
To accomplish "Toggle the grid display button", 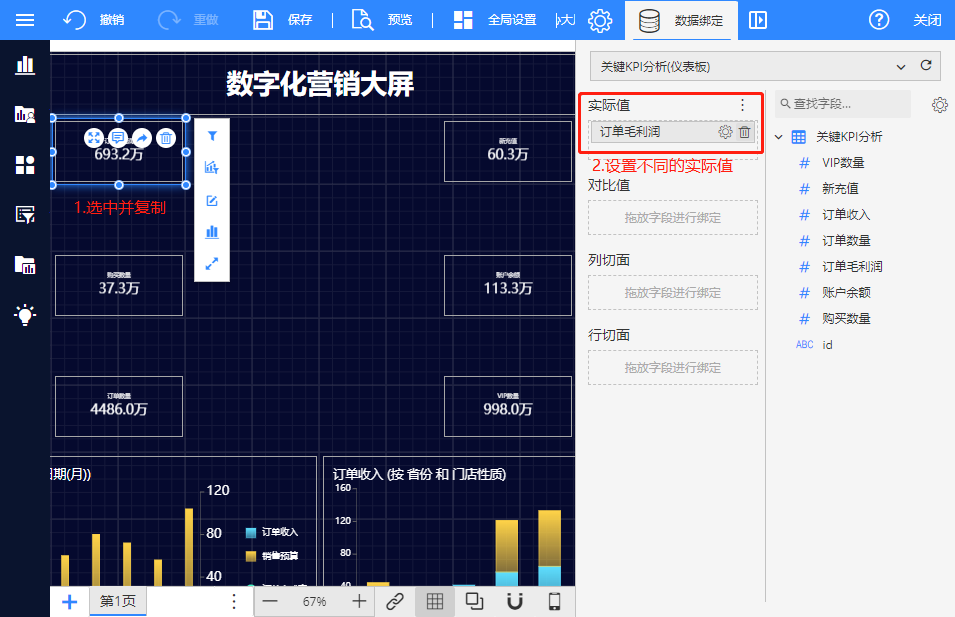I will 435,601.
